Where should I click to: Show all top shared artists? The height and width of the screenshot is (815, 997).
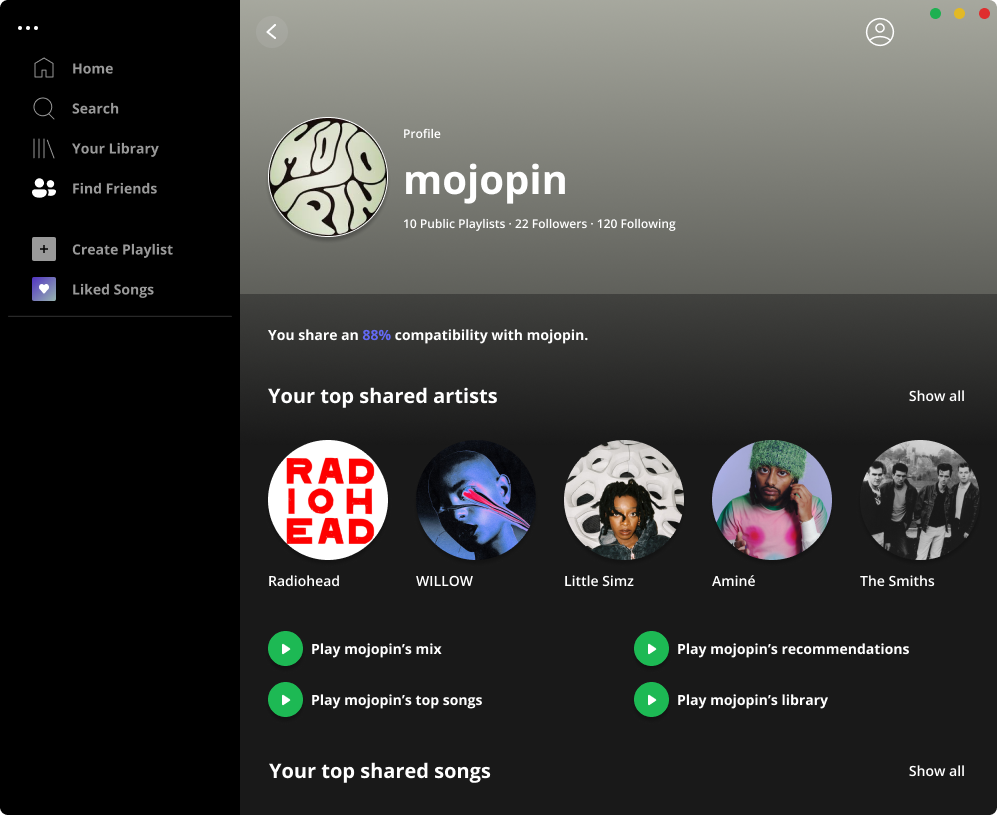pos(936,396)
